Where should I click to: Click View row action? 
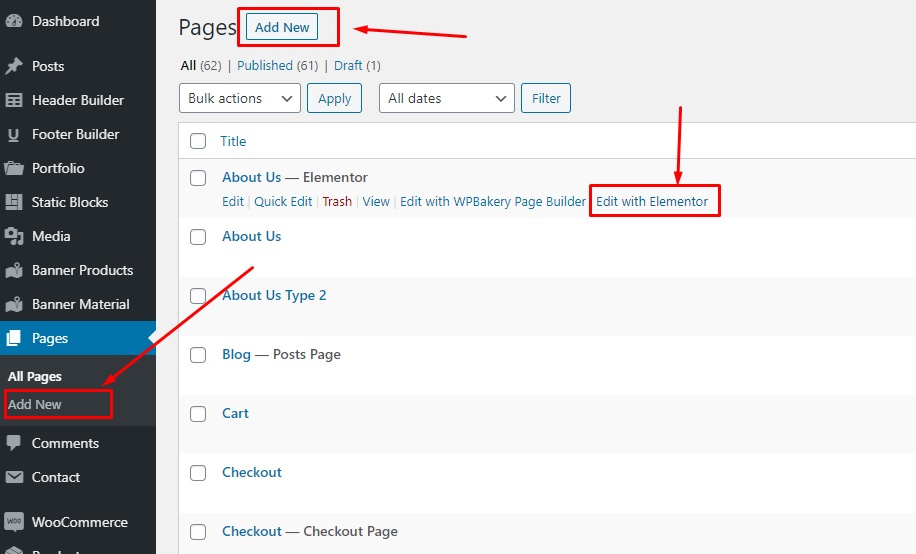[x=376, y=201]
